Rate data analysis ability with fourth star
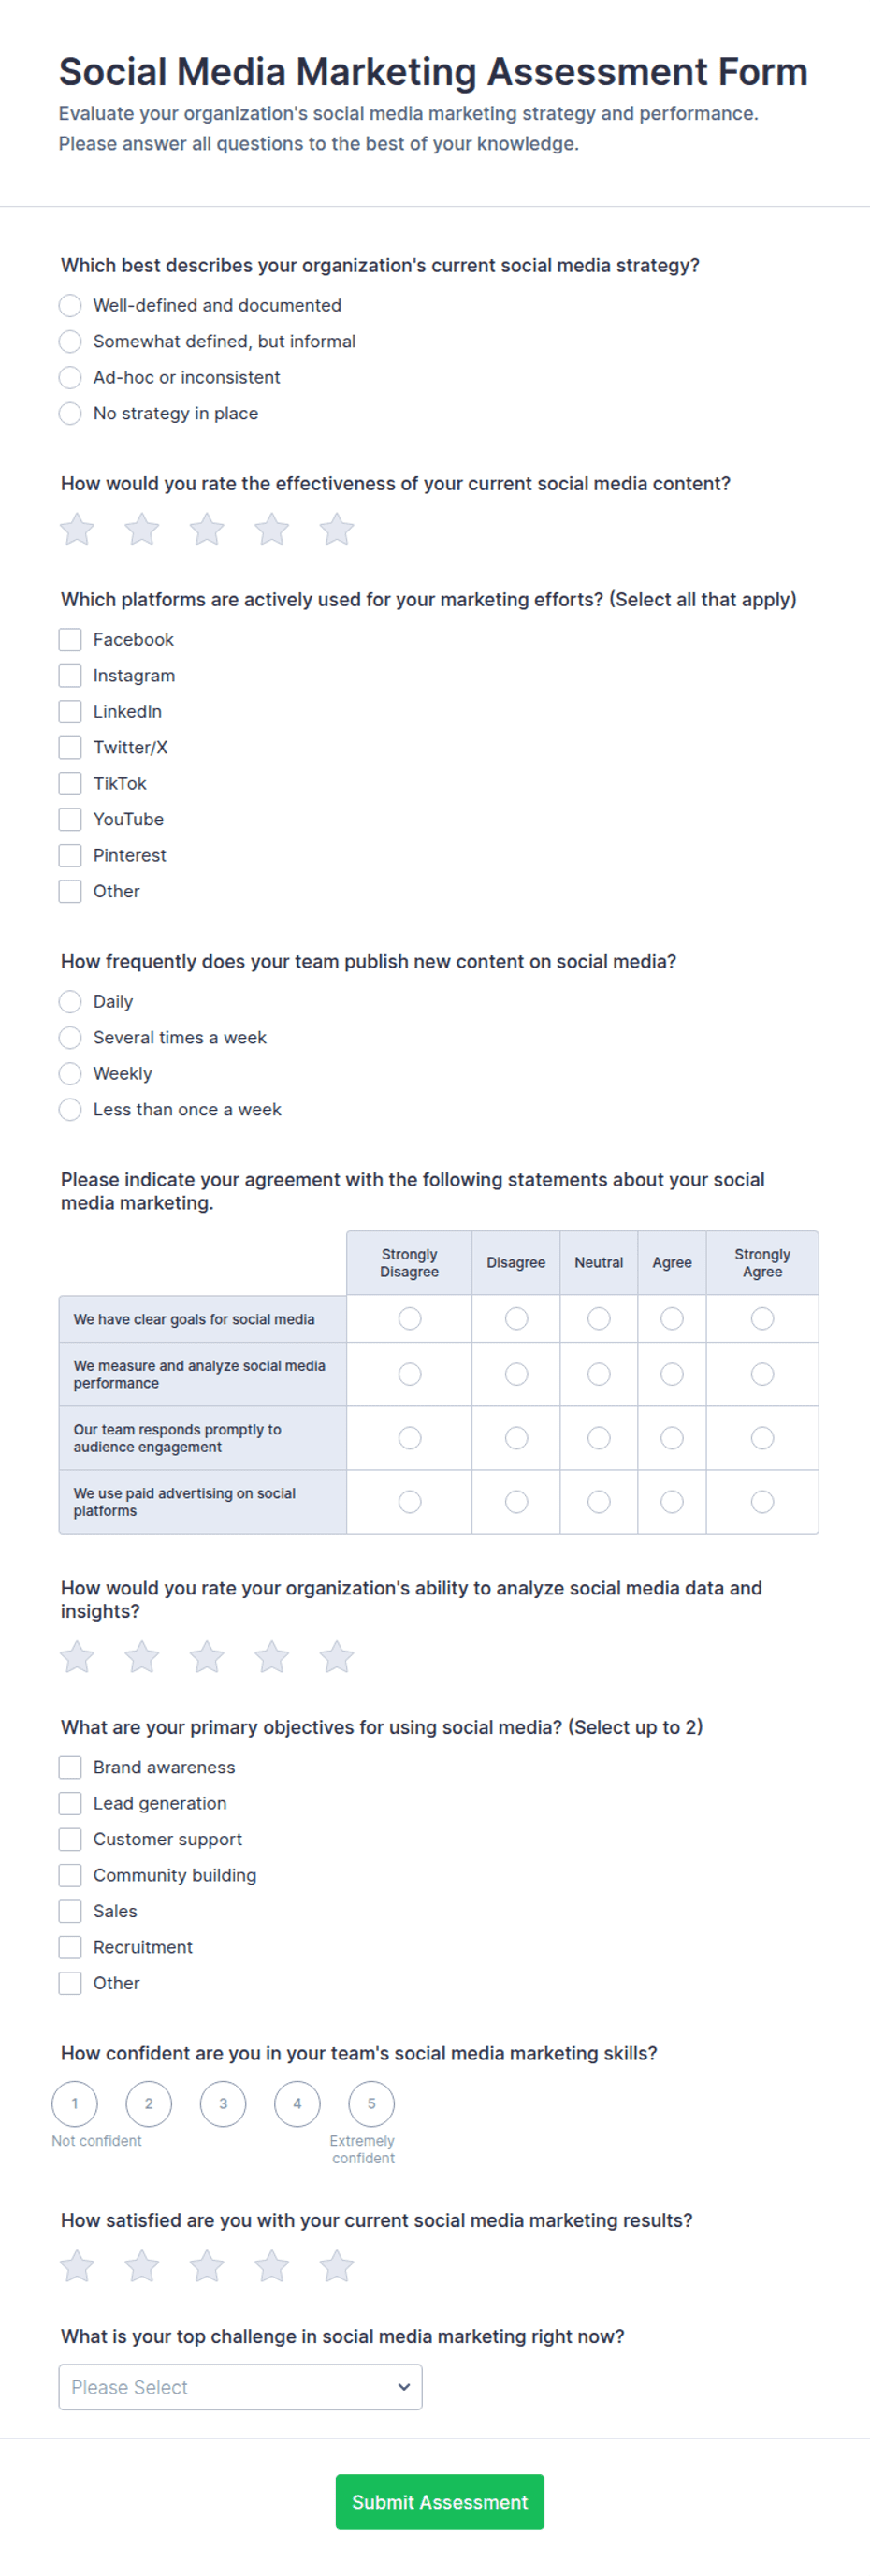 272,1657
